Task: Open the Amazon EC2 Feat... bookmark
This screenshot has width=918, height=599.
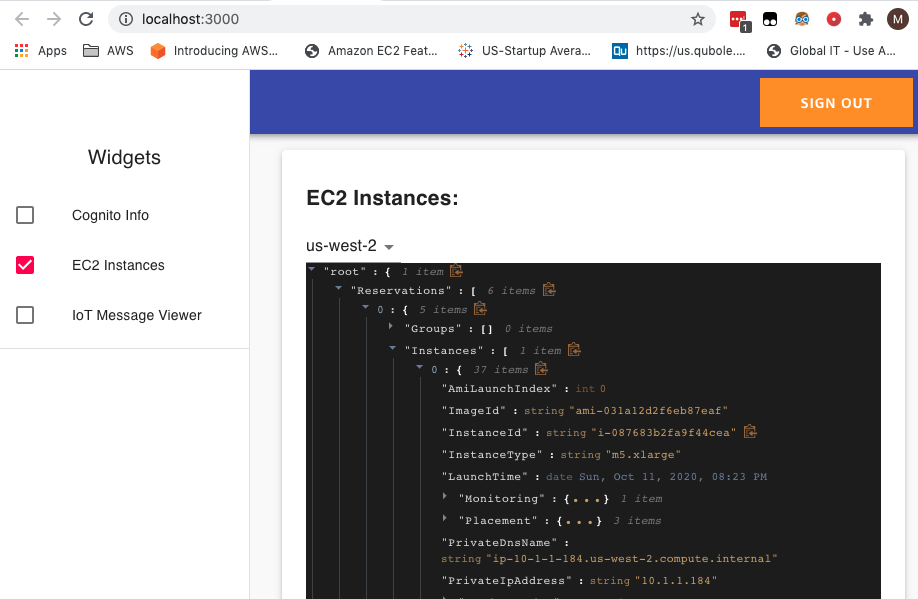Action: [371, 51]
